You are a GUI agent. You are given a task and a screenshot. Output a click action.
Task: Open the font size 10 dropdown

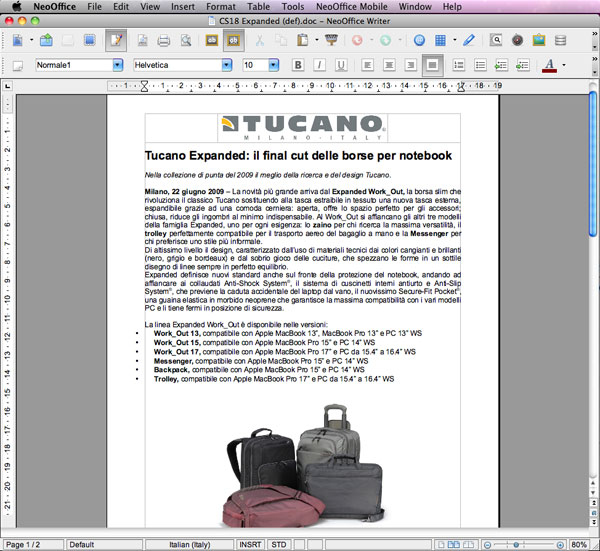pyautogui.click(x=274, y=65)
